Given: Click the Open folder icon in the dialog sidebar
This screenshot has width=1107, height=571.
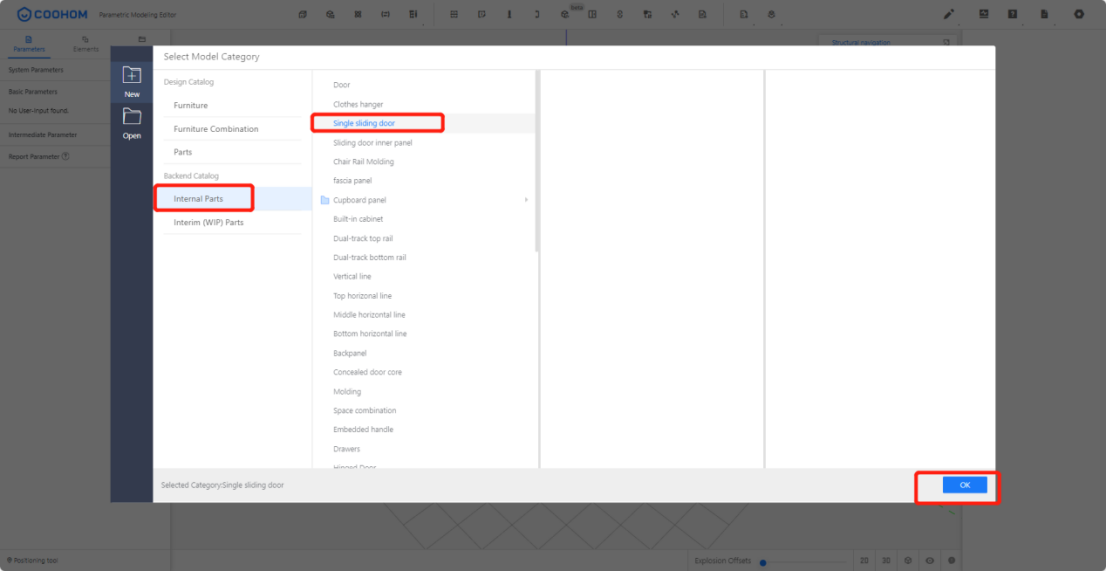Looking at the screenshot, I should pyautogui.click(x=131, y=116).
